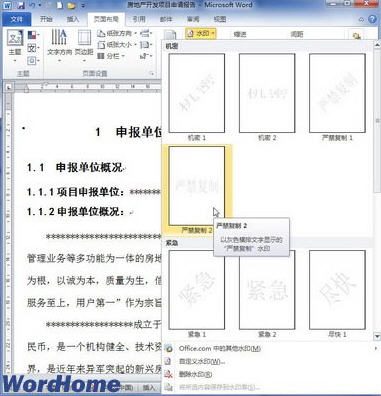
Task: Open the 纸张方向 (Orientation) dropdown
Action: point(117,33)
